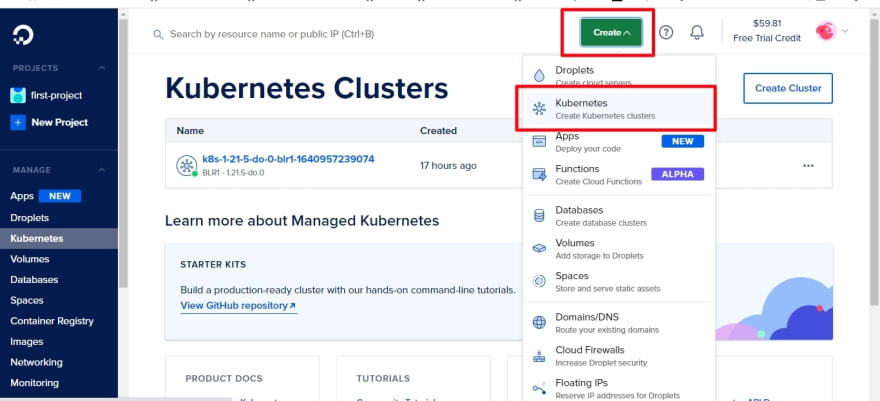
Task: Go to Apps in the sidebar
Action: pyautogui.click(x=22, y=196)
